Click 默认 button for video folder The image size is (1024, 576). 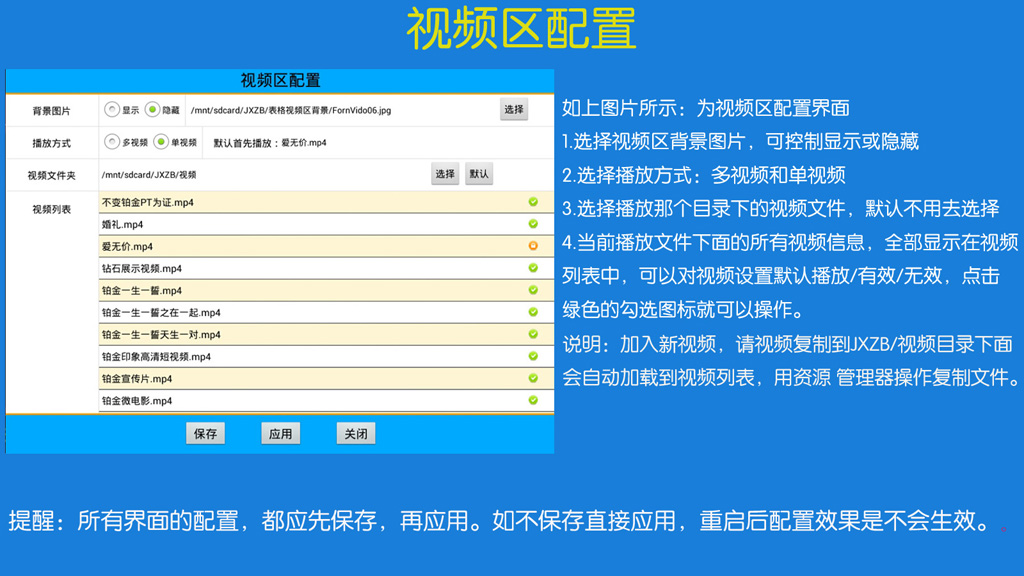click(479, 174)
